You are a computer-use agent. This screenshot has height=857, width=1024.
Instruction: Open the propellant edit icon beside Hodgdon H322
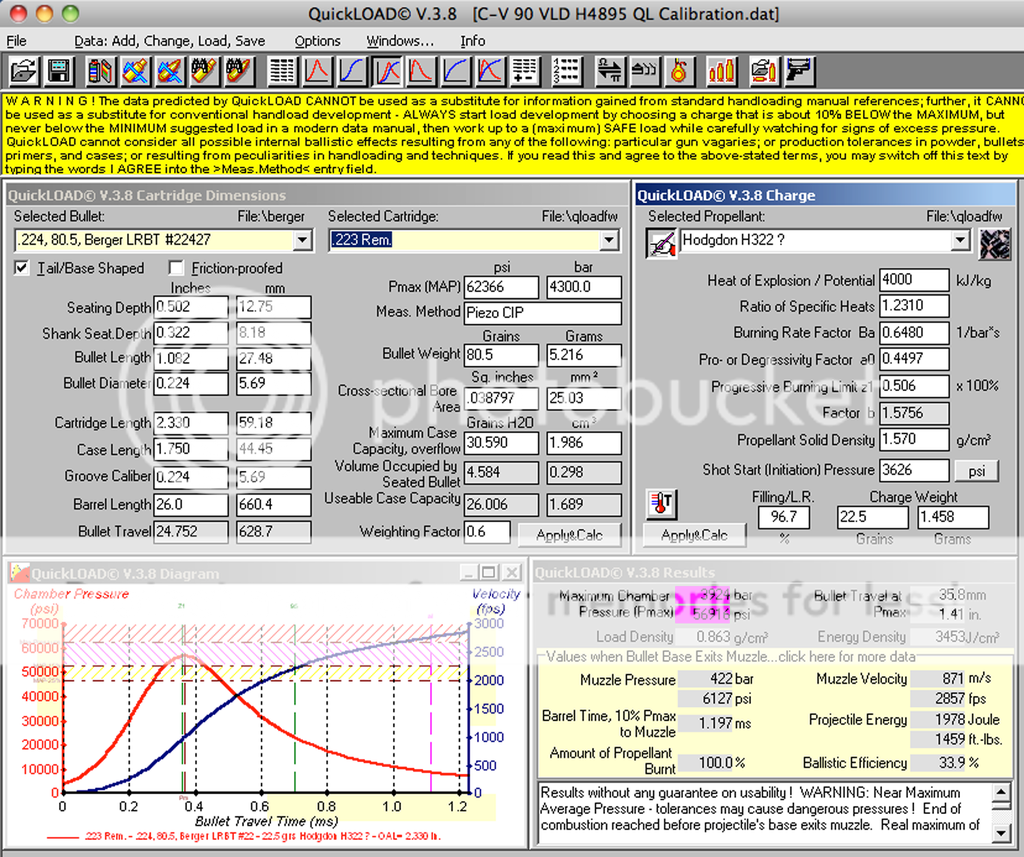pyautogui.click(x=660, y=241)
